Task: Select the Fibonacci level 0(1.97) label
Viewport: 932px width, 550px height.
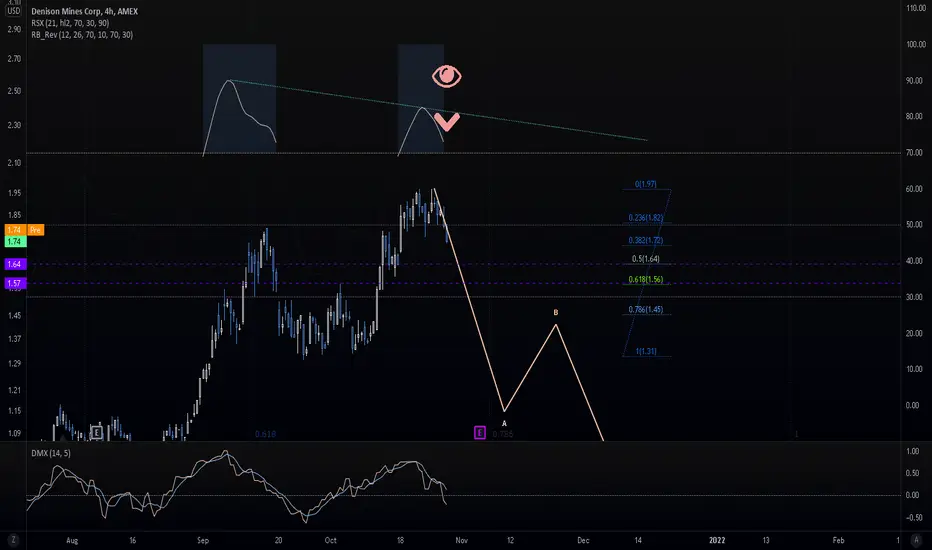Action: coord(646,184)
